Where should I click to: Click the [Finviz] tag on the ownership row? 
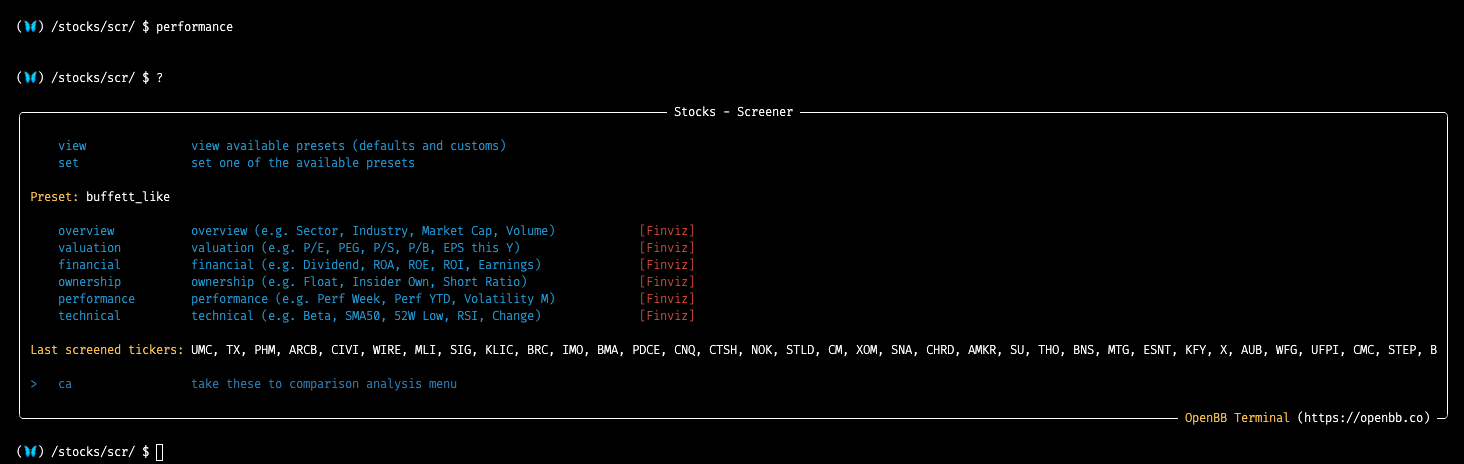667,282
